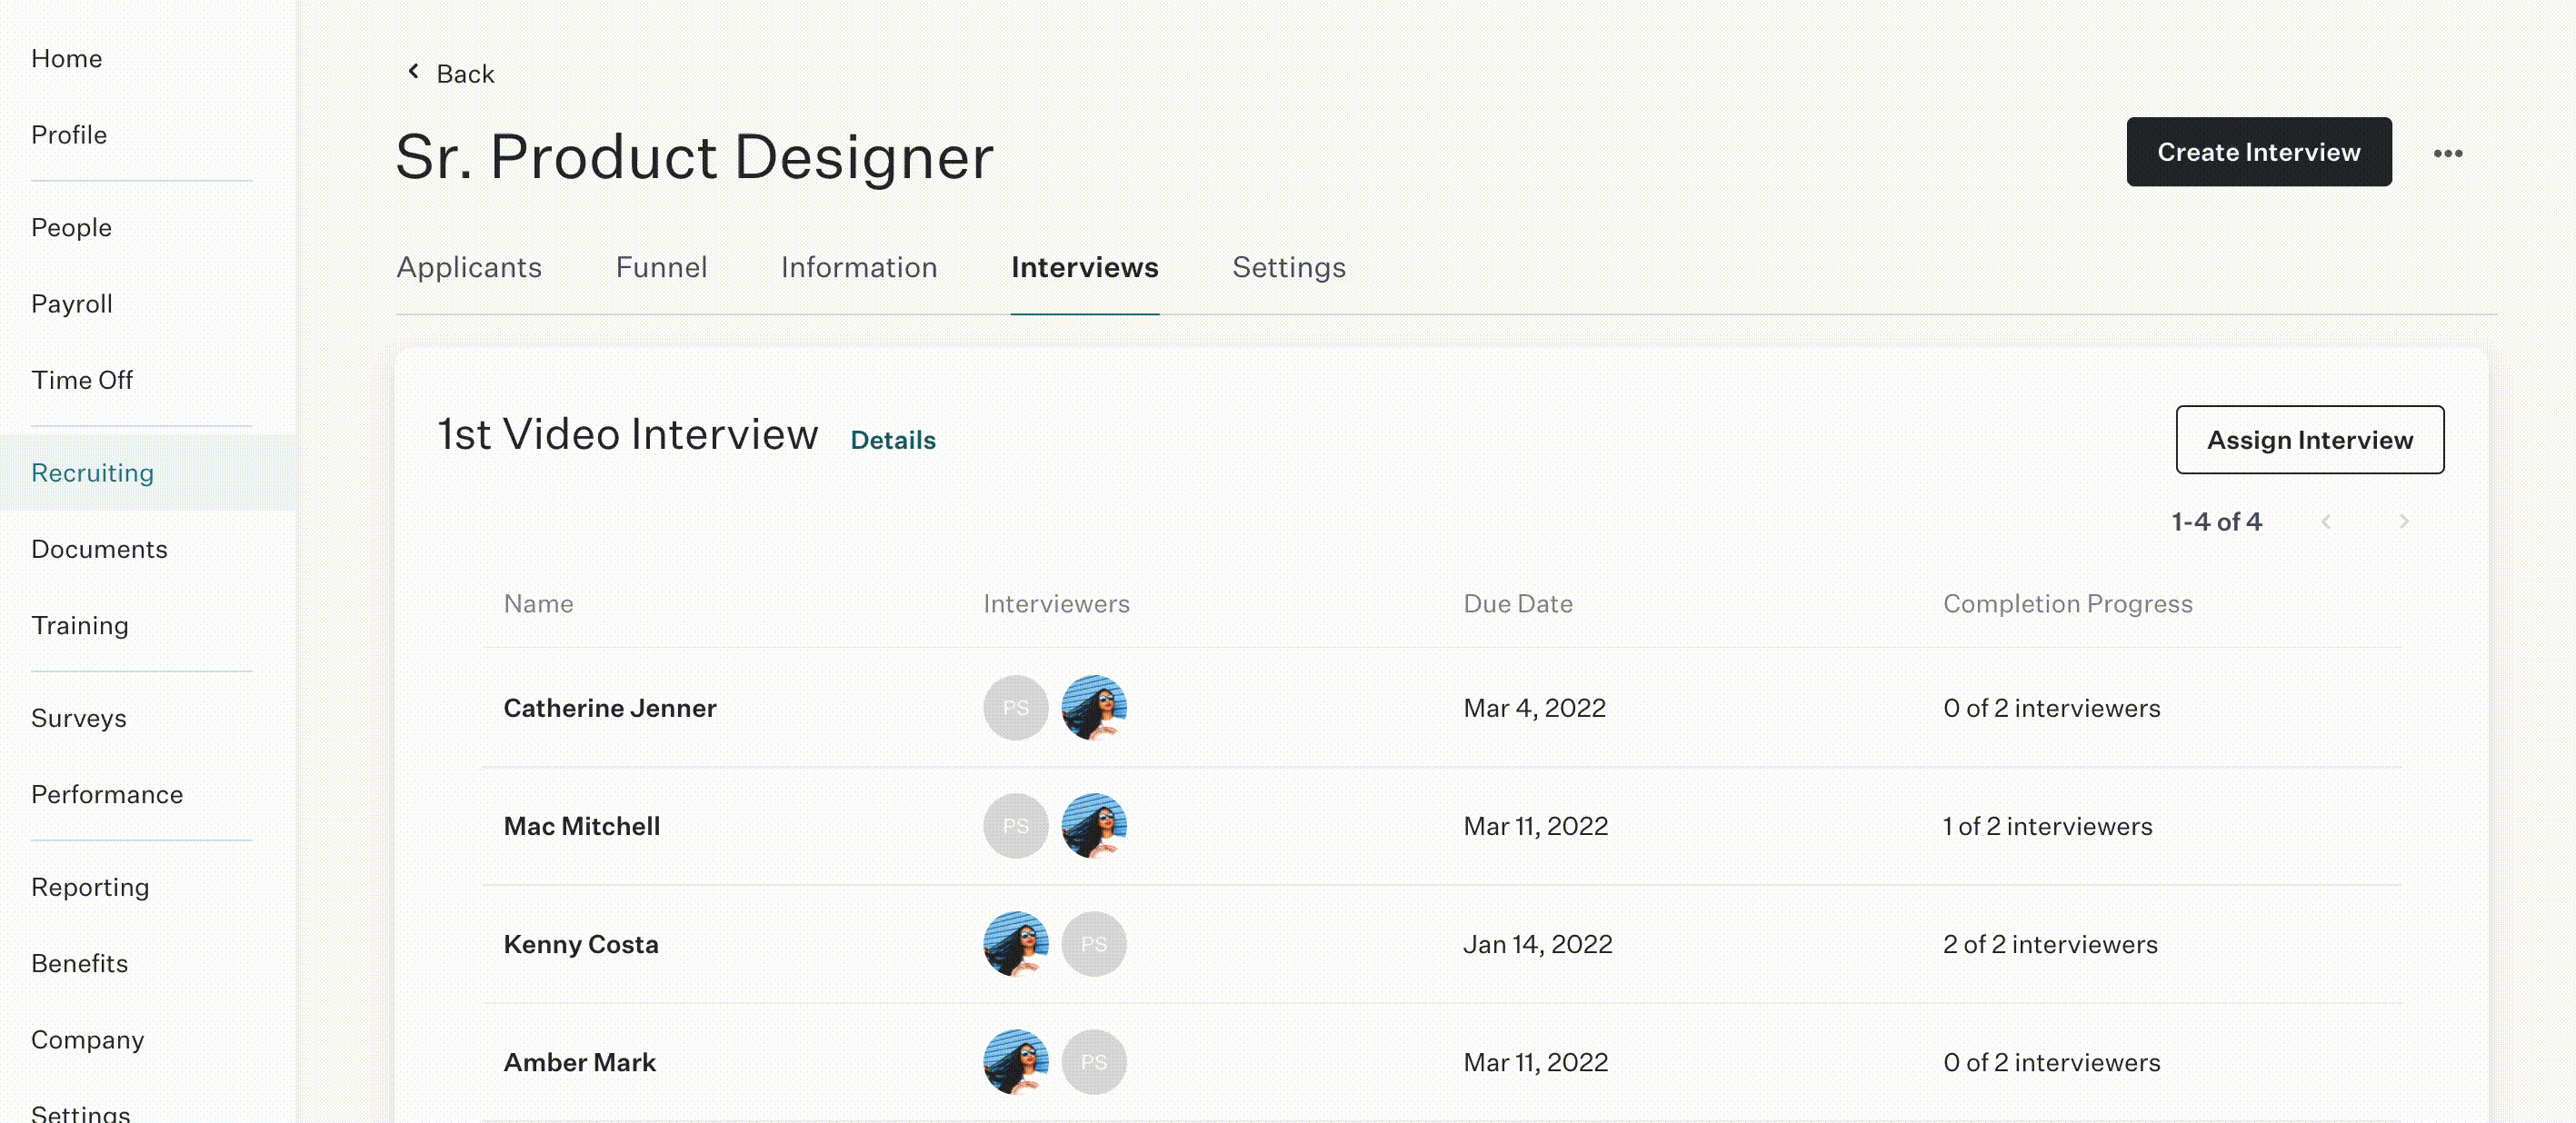Select Payroll in the sidebar
This screenshot has height=1123, width=2576.
click(x=72, y=304)
